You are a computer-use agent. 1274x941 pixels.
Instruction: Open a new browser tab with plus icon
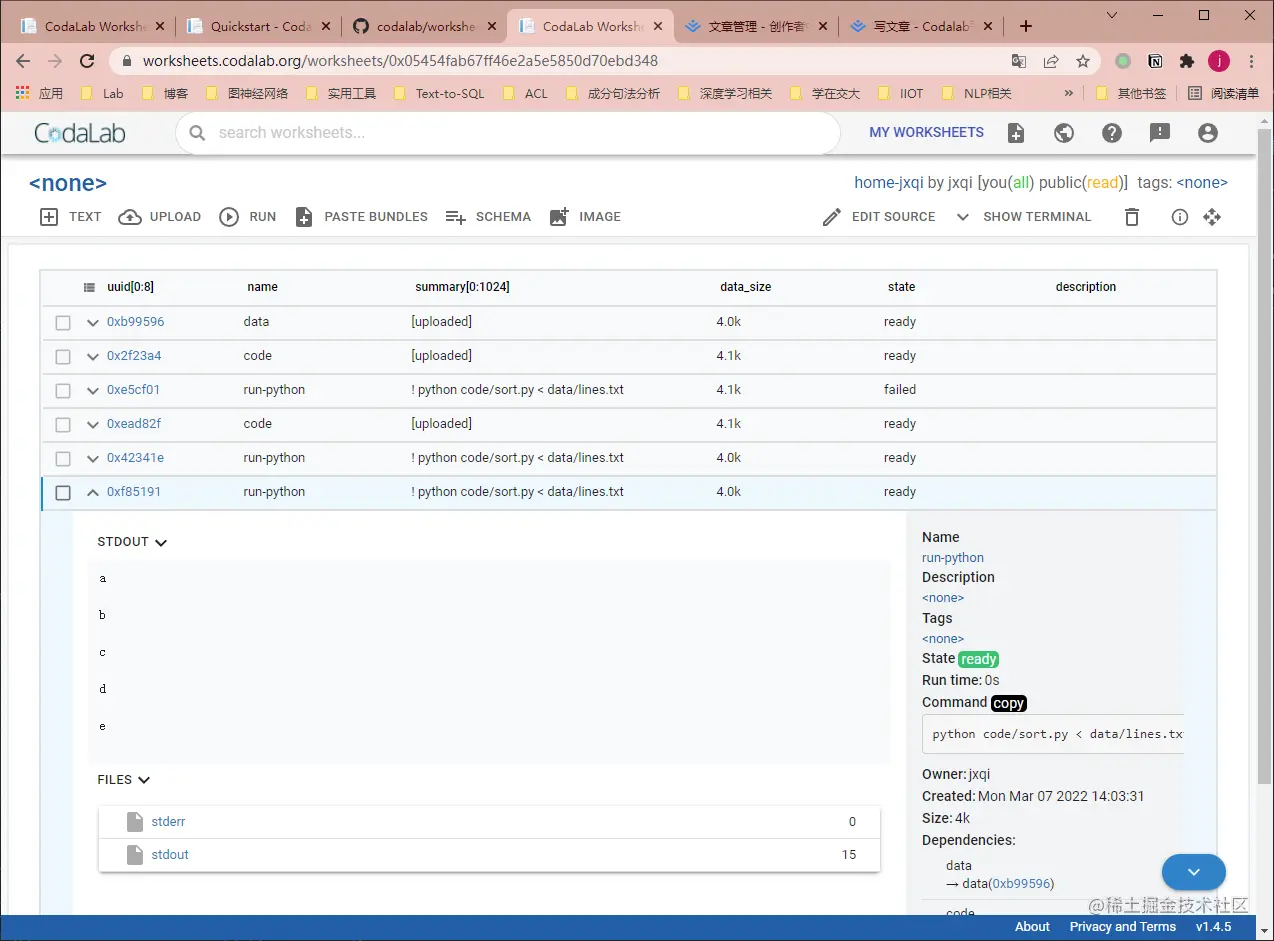click(1026, 27)
